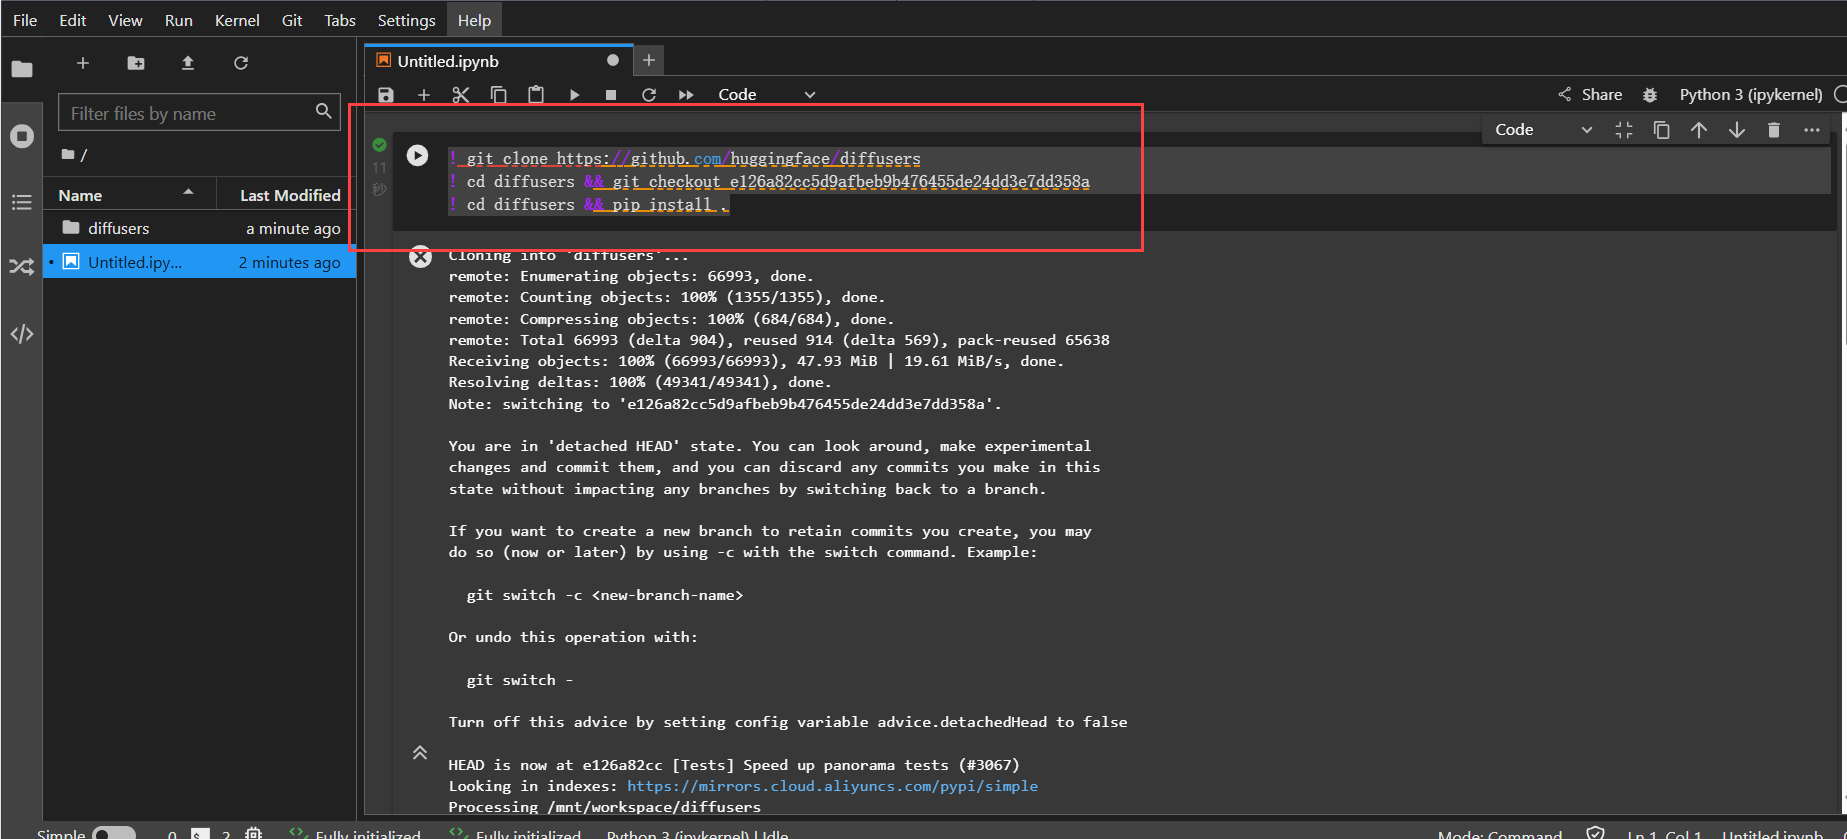
Task: Enable the debugger bug icon
Action: (x=1650, y=95)
